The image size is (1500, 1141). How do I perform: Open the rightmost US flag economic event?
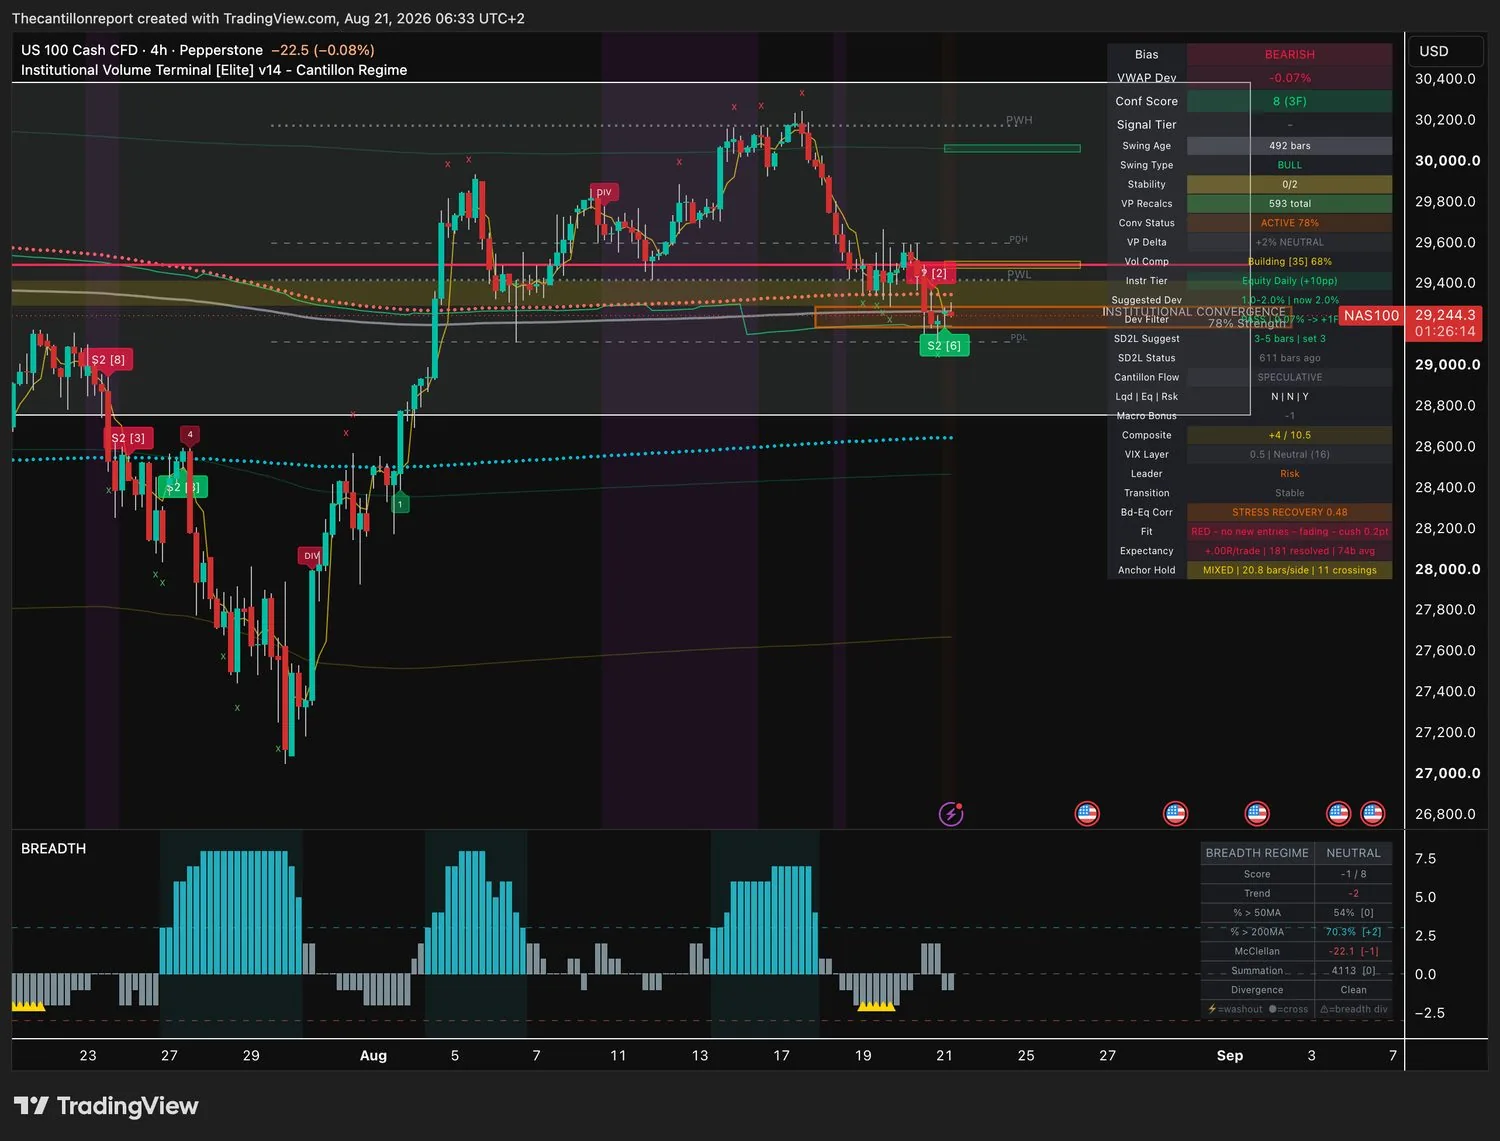(1373, 814)
